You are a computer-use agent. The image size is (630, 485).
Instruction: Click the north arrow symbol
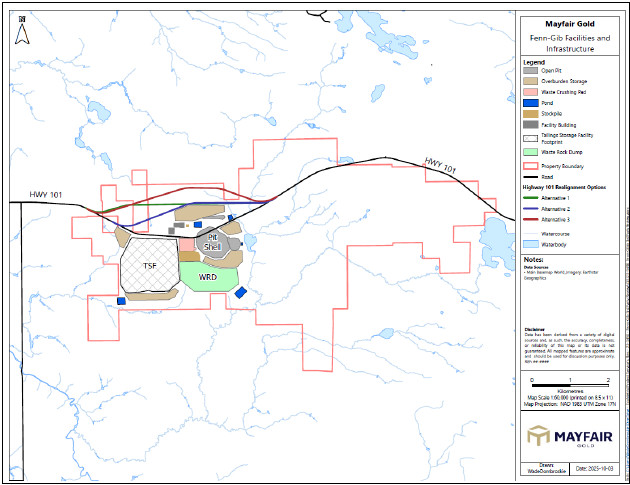[x=22, y=31]
